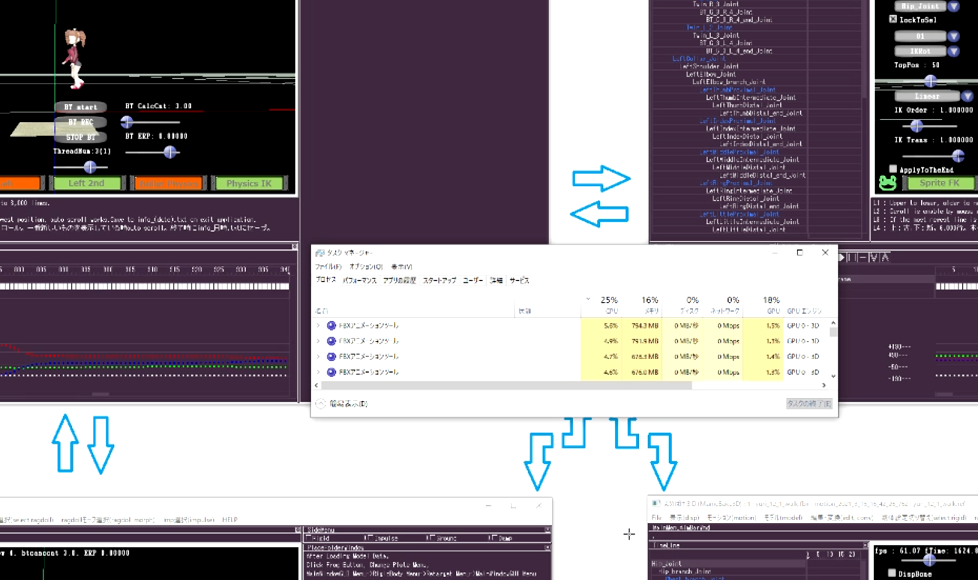Click the green frog icon
Viewport: 978px width, 580px height.
pyautogui.click(x=887, y=183)
